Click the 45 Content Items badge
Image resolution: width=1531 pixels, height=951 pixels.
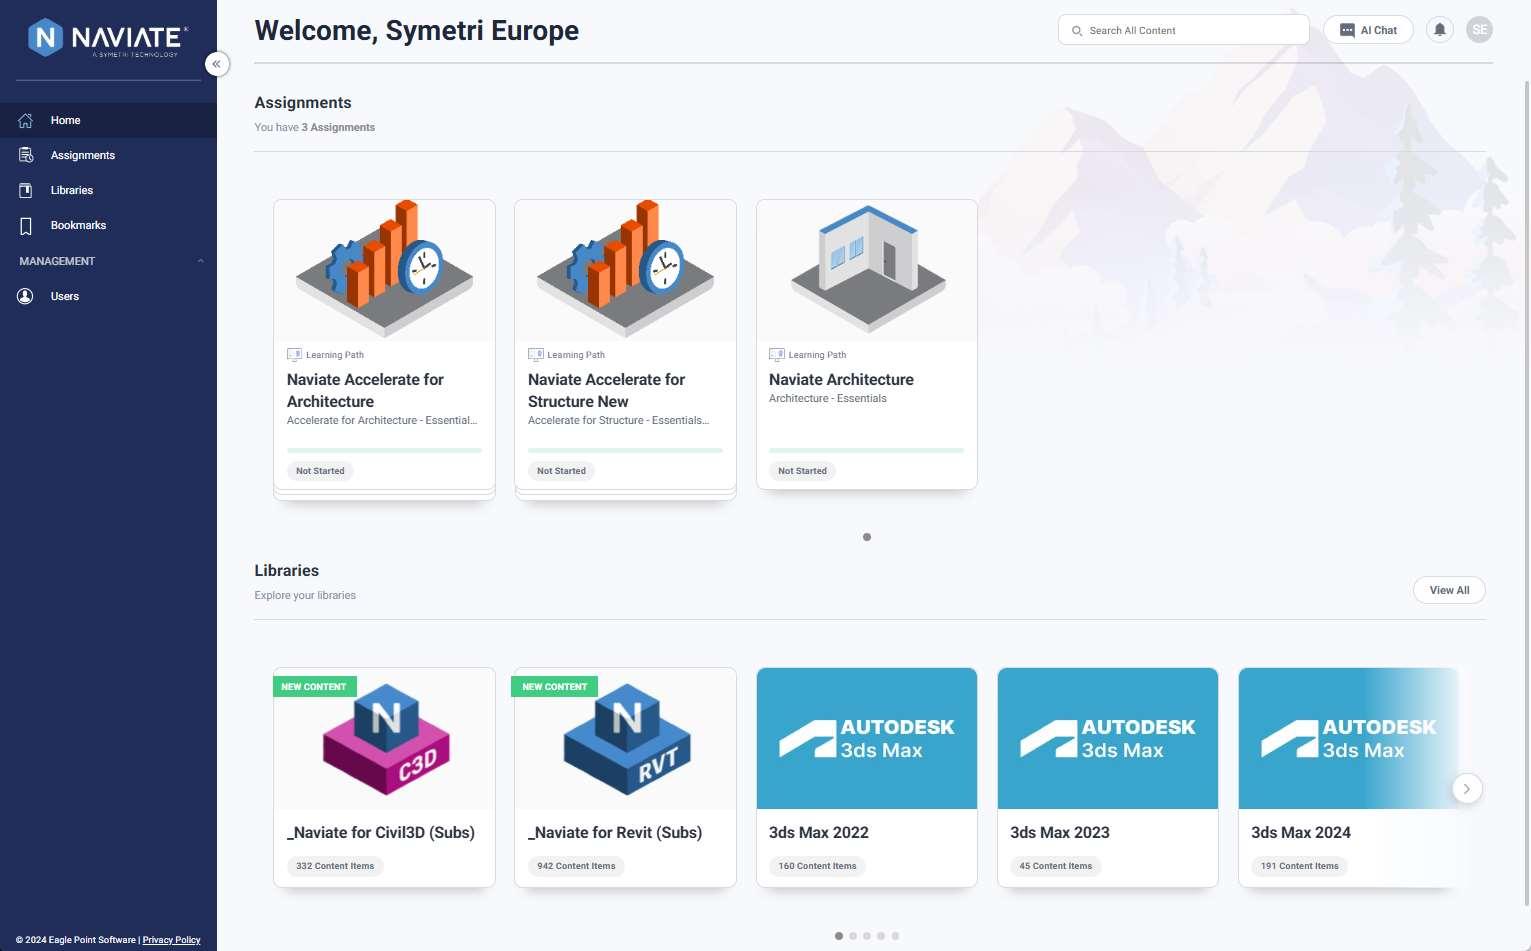pos(1056,866)
